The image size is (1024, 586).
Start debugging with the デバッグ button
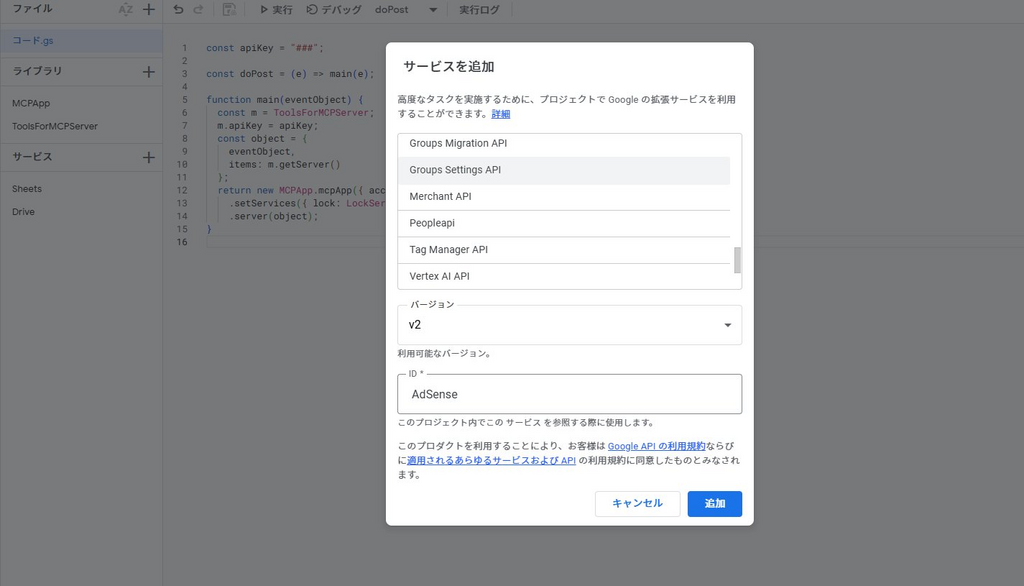pyautogui.click(x=330, y=9)
